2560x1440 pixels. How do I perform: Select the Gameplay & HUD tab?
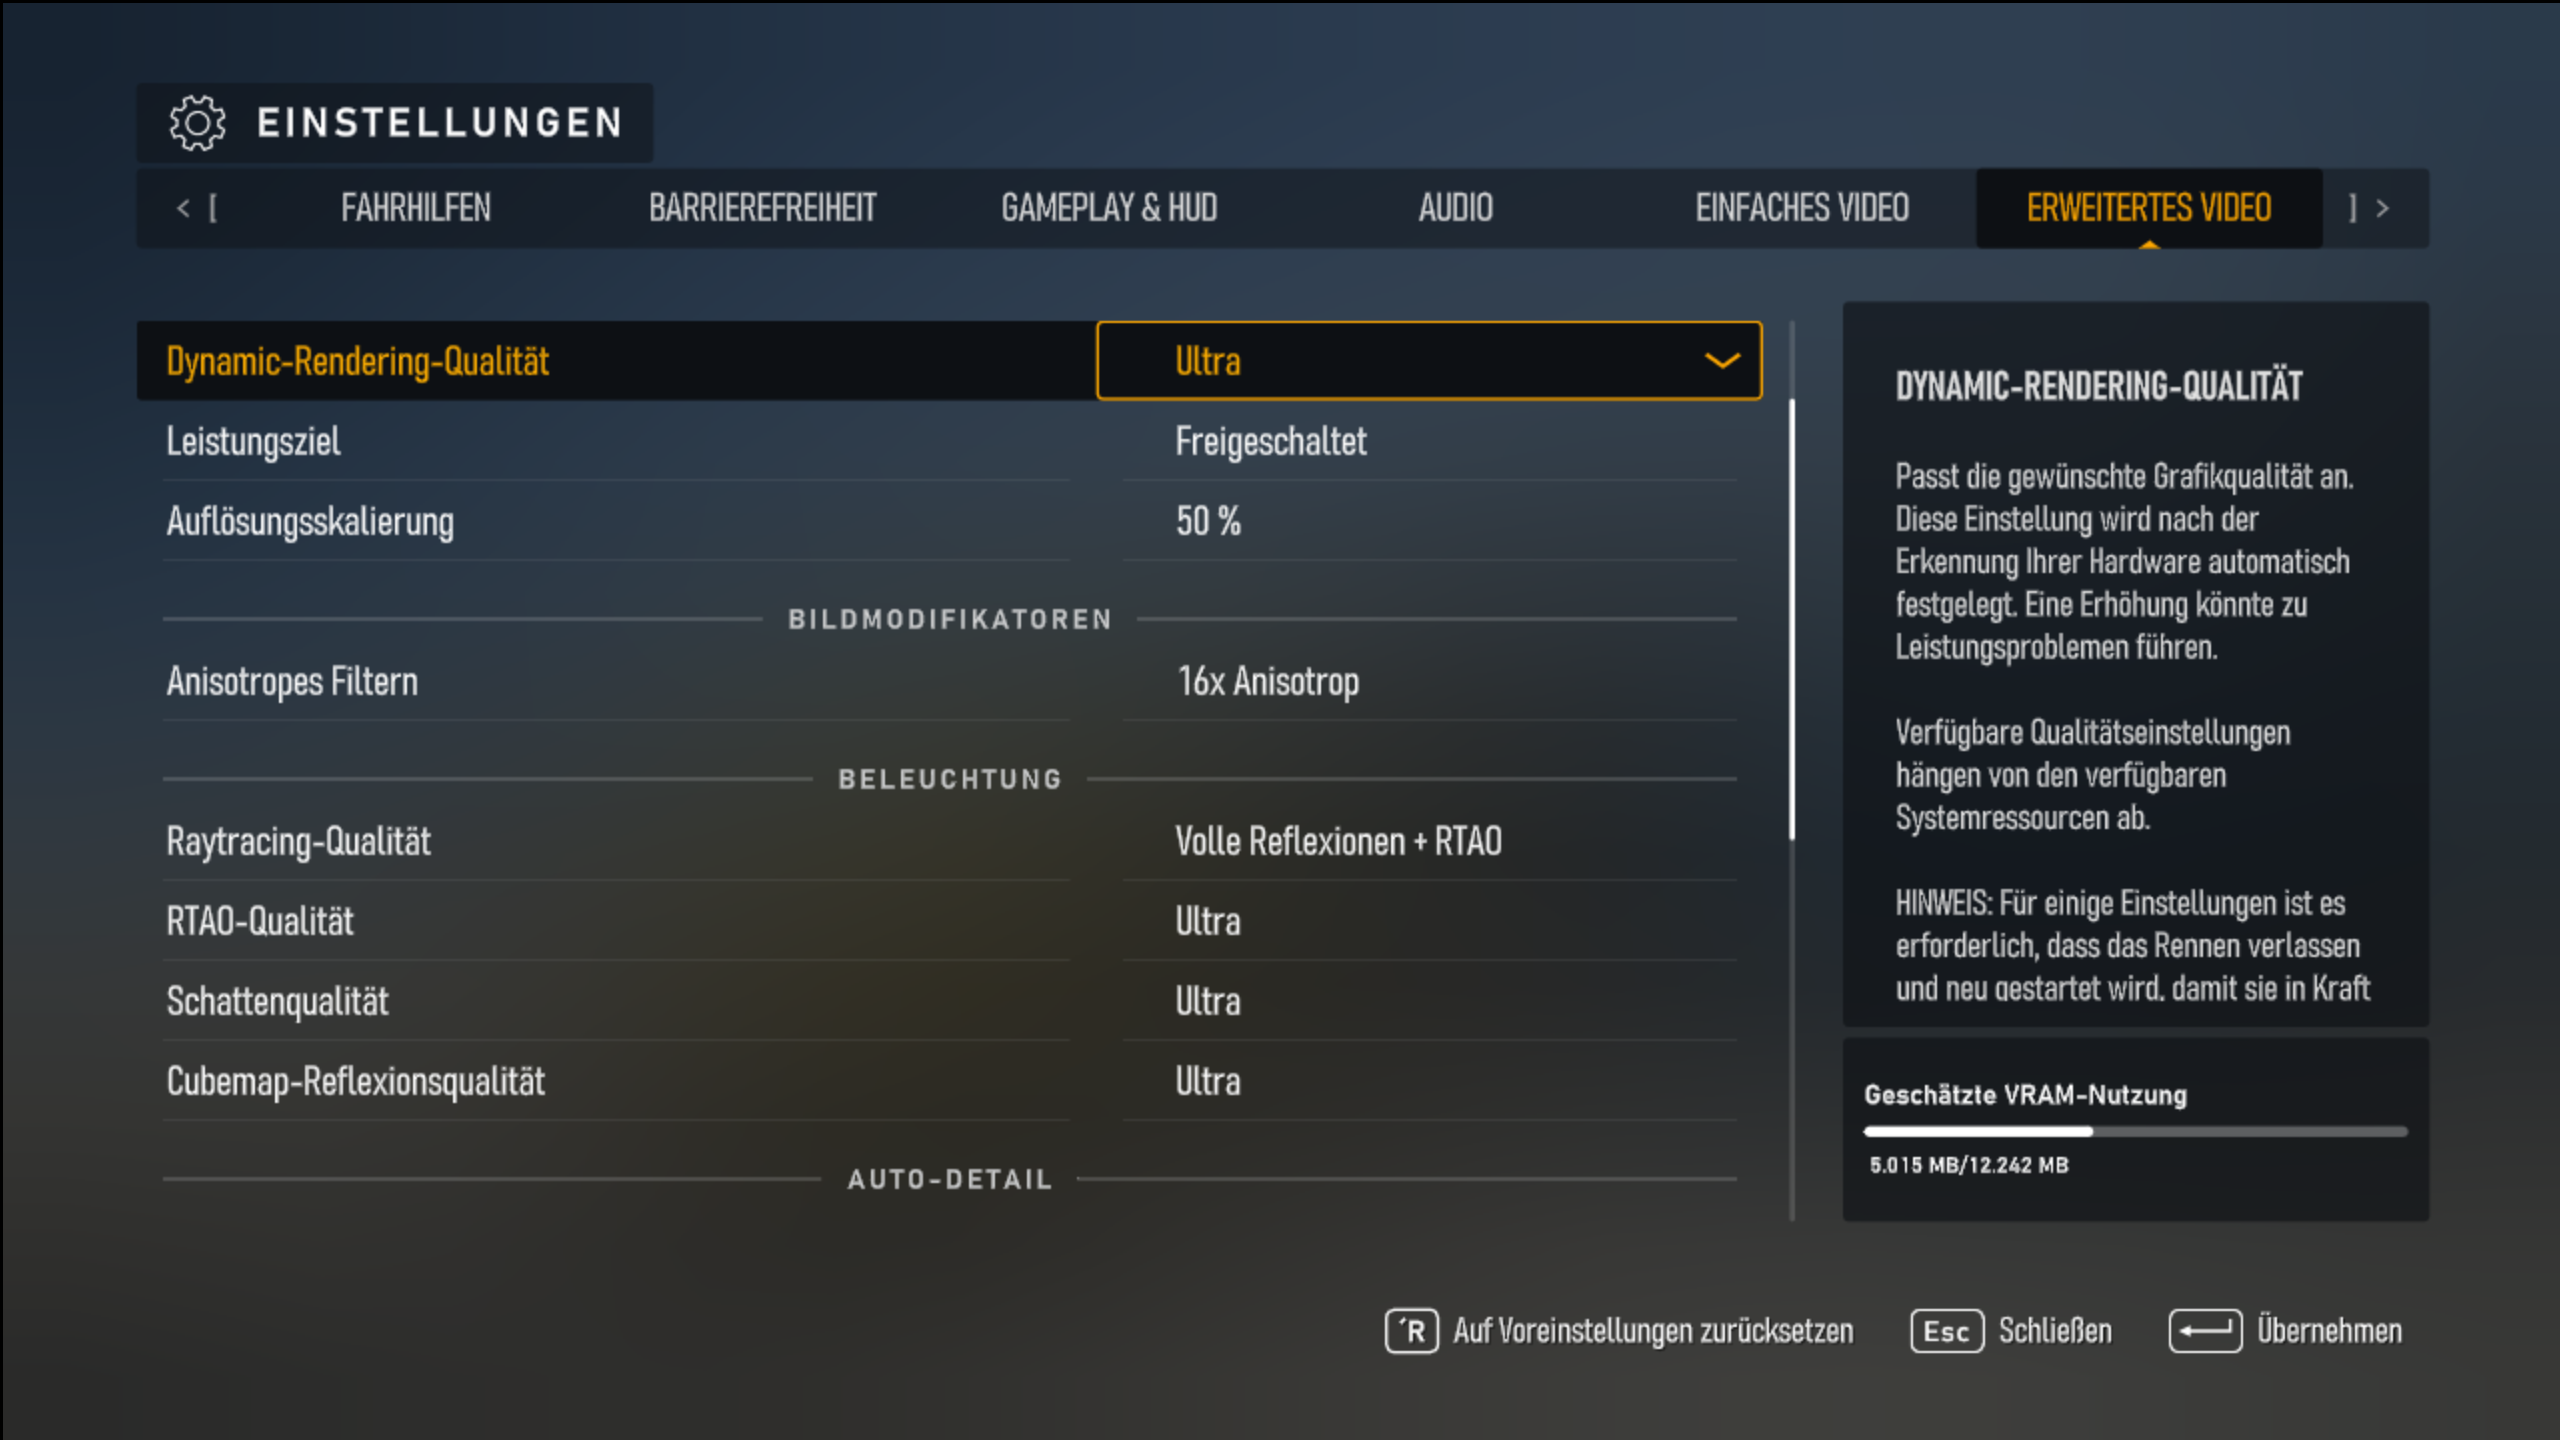[1110, 208]
